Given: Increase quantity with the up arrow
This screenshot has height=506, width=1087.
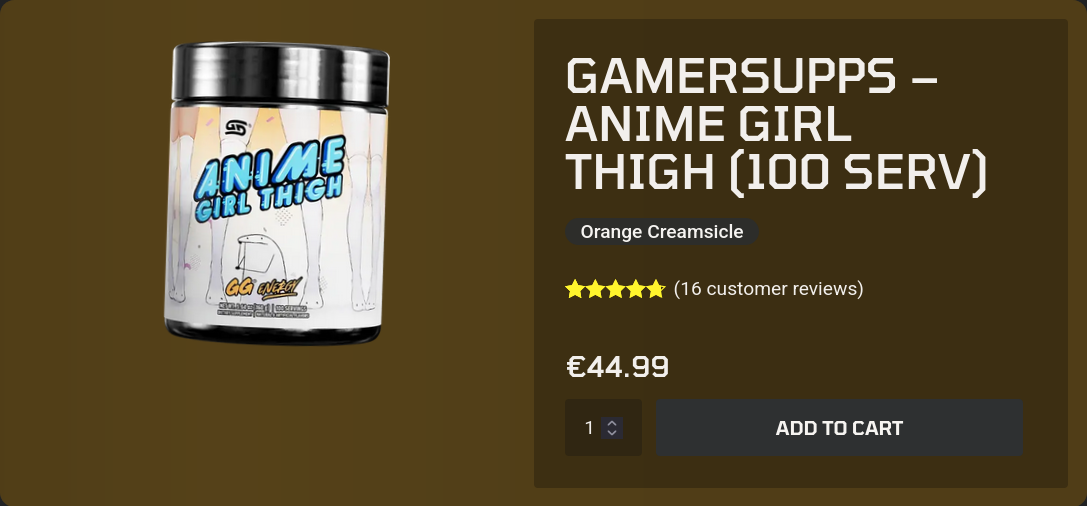Looking at the screenshot, I should [x=612, y=423].
